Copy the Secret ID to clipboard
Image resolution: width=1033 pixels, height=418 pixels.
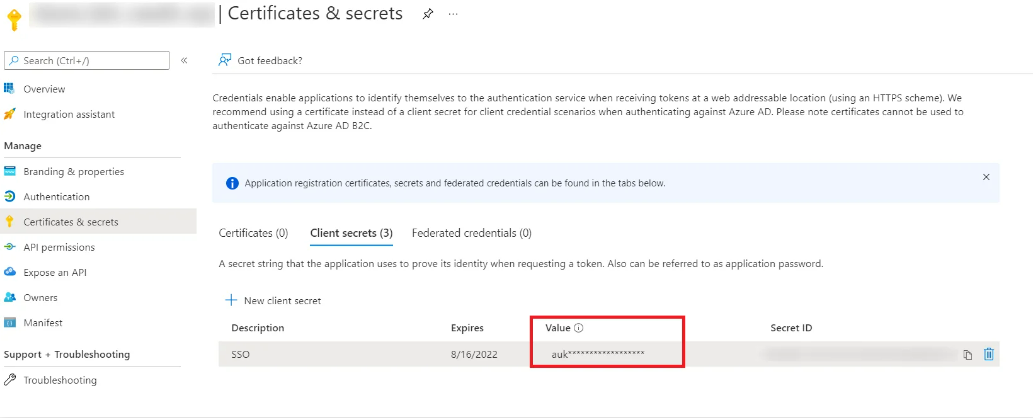coord(968,355)
